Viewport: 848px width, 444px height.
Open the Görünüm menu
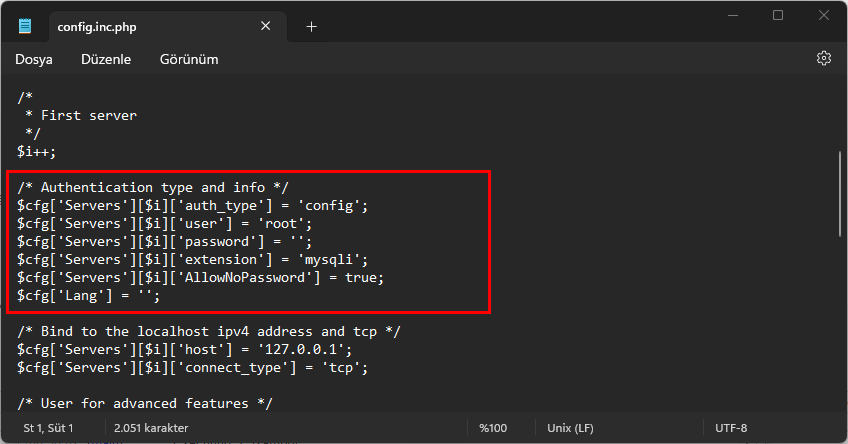(x=189, y=59)
